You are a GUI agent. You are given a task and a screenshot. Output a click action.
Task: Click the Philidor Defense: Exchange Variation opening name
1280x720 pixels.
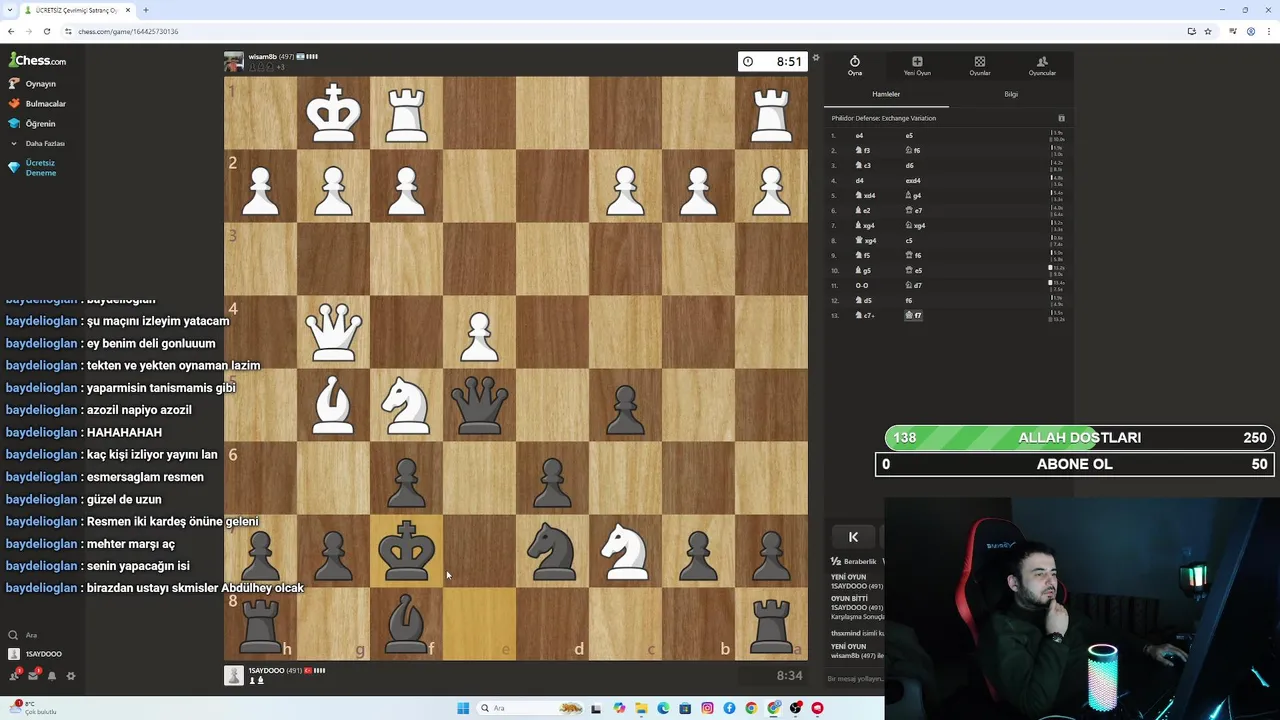coord(884,118)
